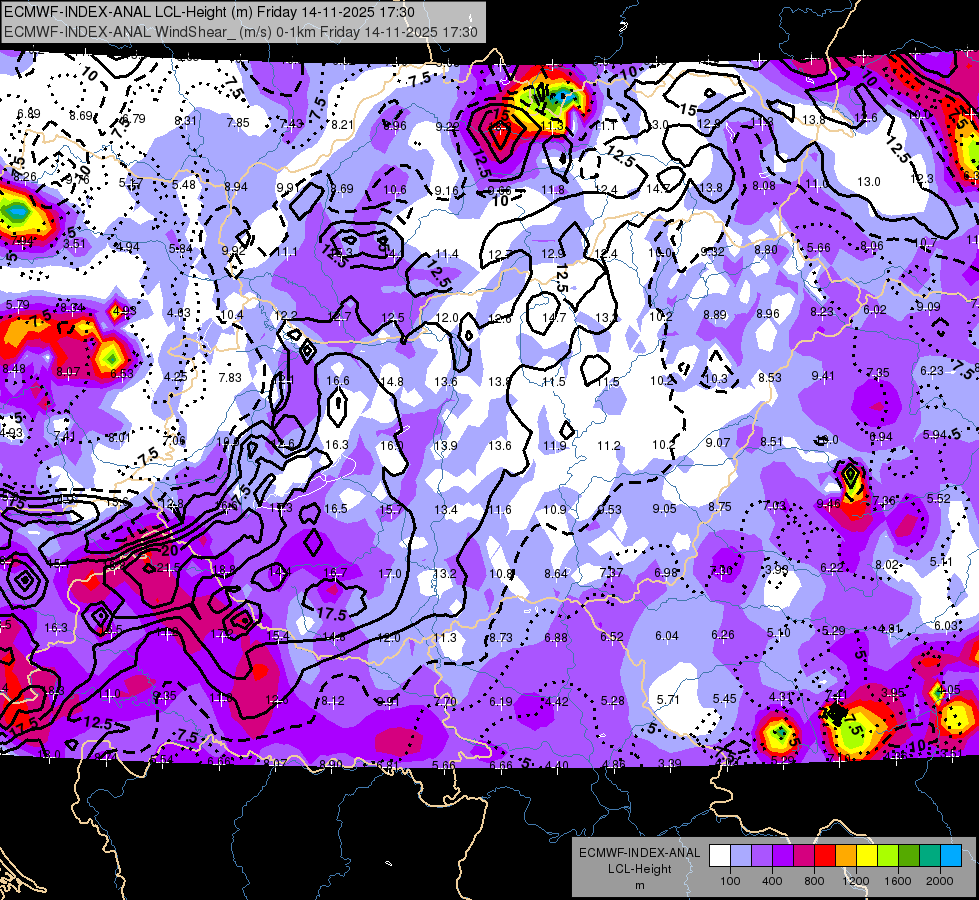Click the magenta legend swatch

[804, 856]
